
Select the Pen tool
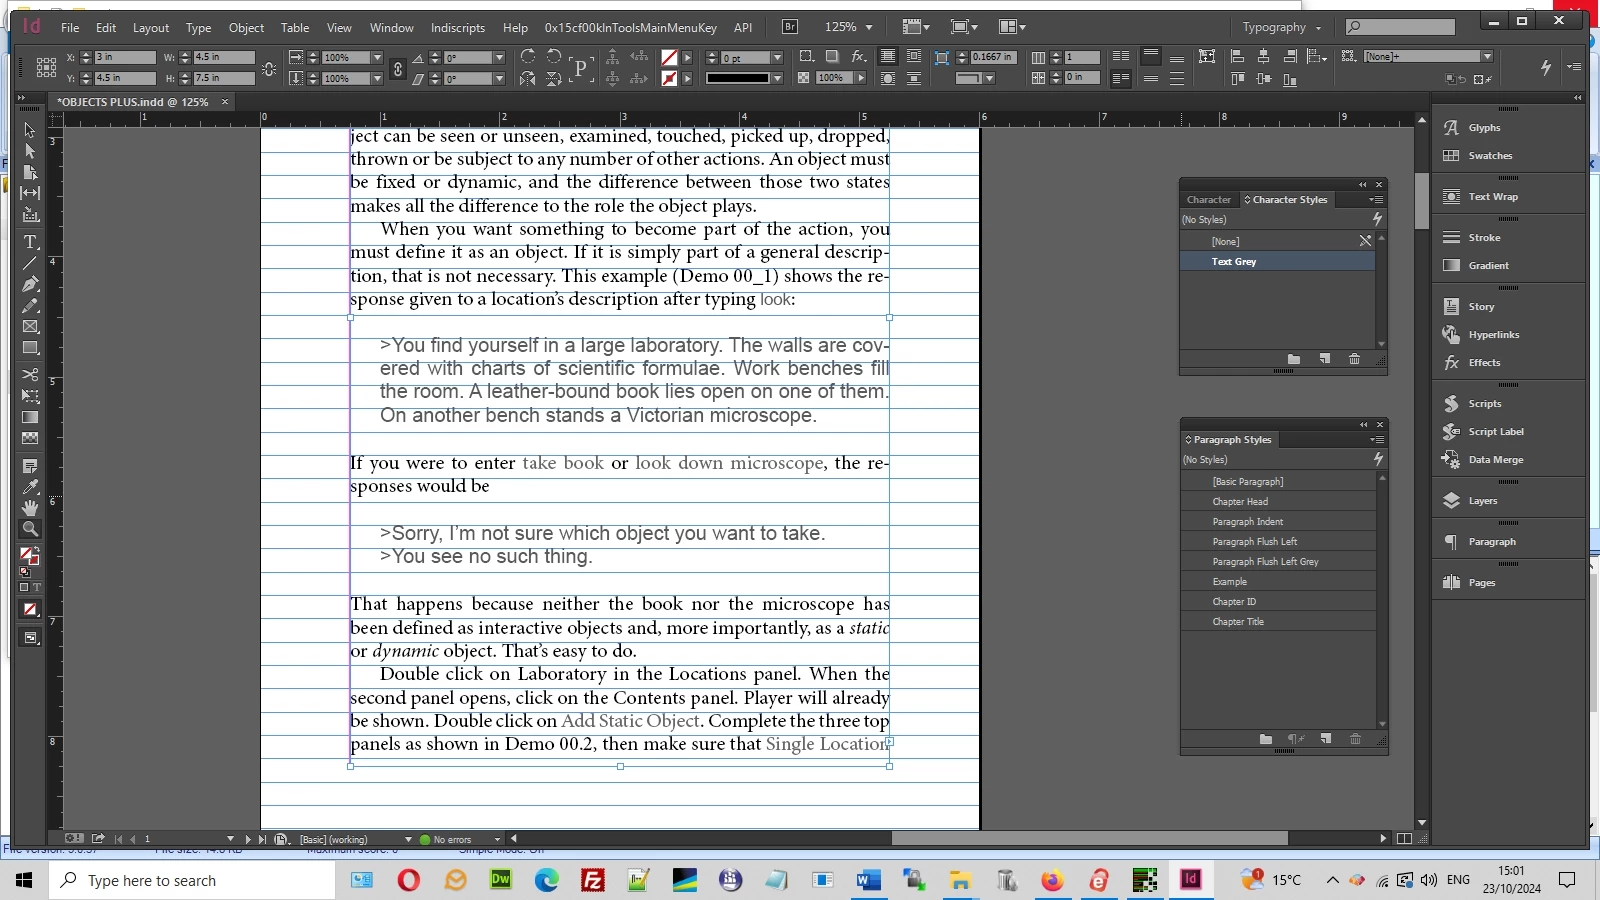click(30, 284)
